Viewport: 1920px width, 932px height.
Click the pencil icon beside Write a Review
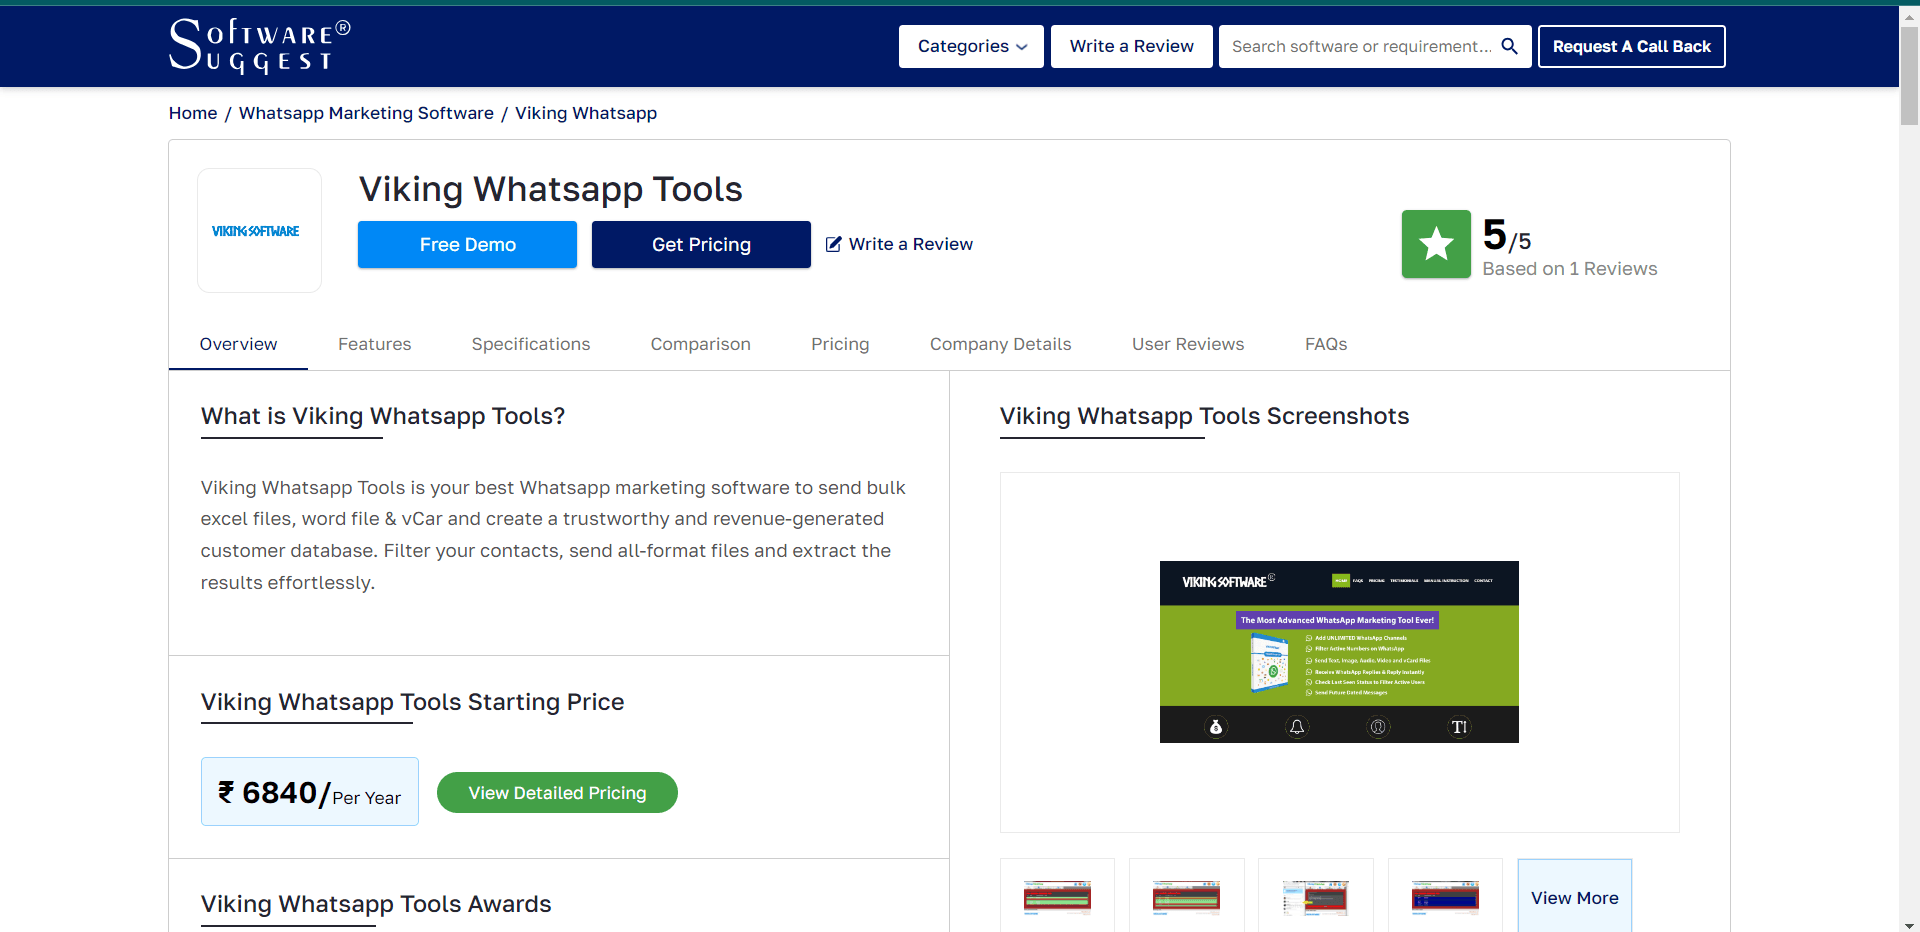[x=834, y=244]
